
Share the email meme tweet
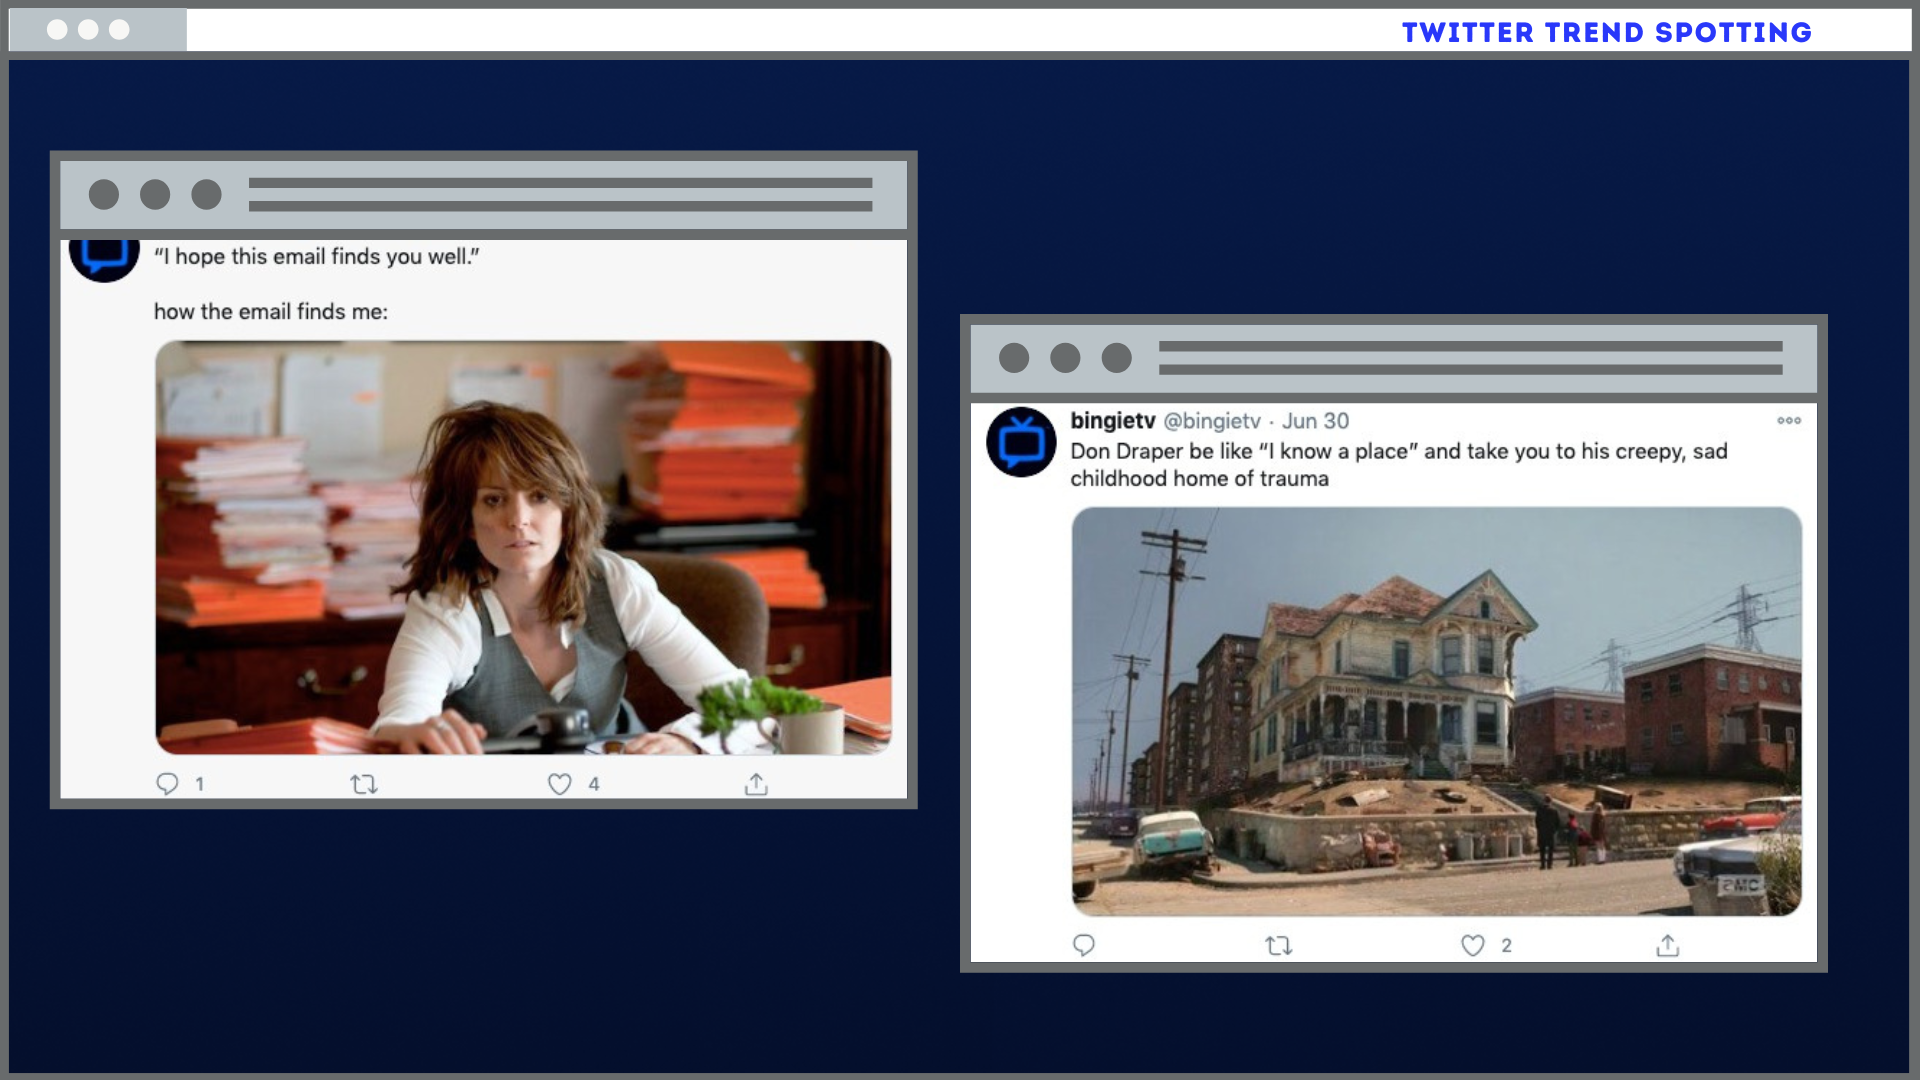tap(756, 785)
